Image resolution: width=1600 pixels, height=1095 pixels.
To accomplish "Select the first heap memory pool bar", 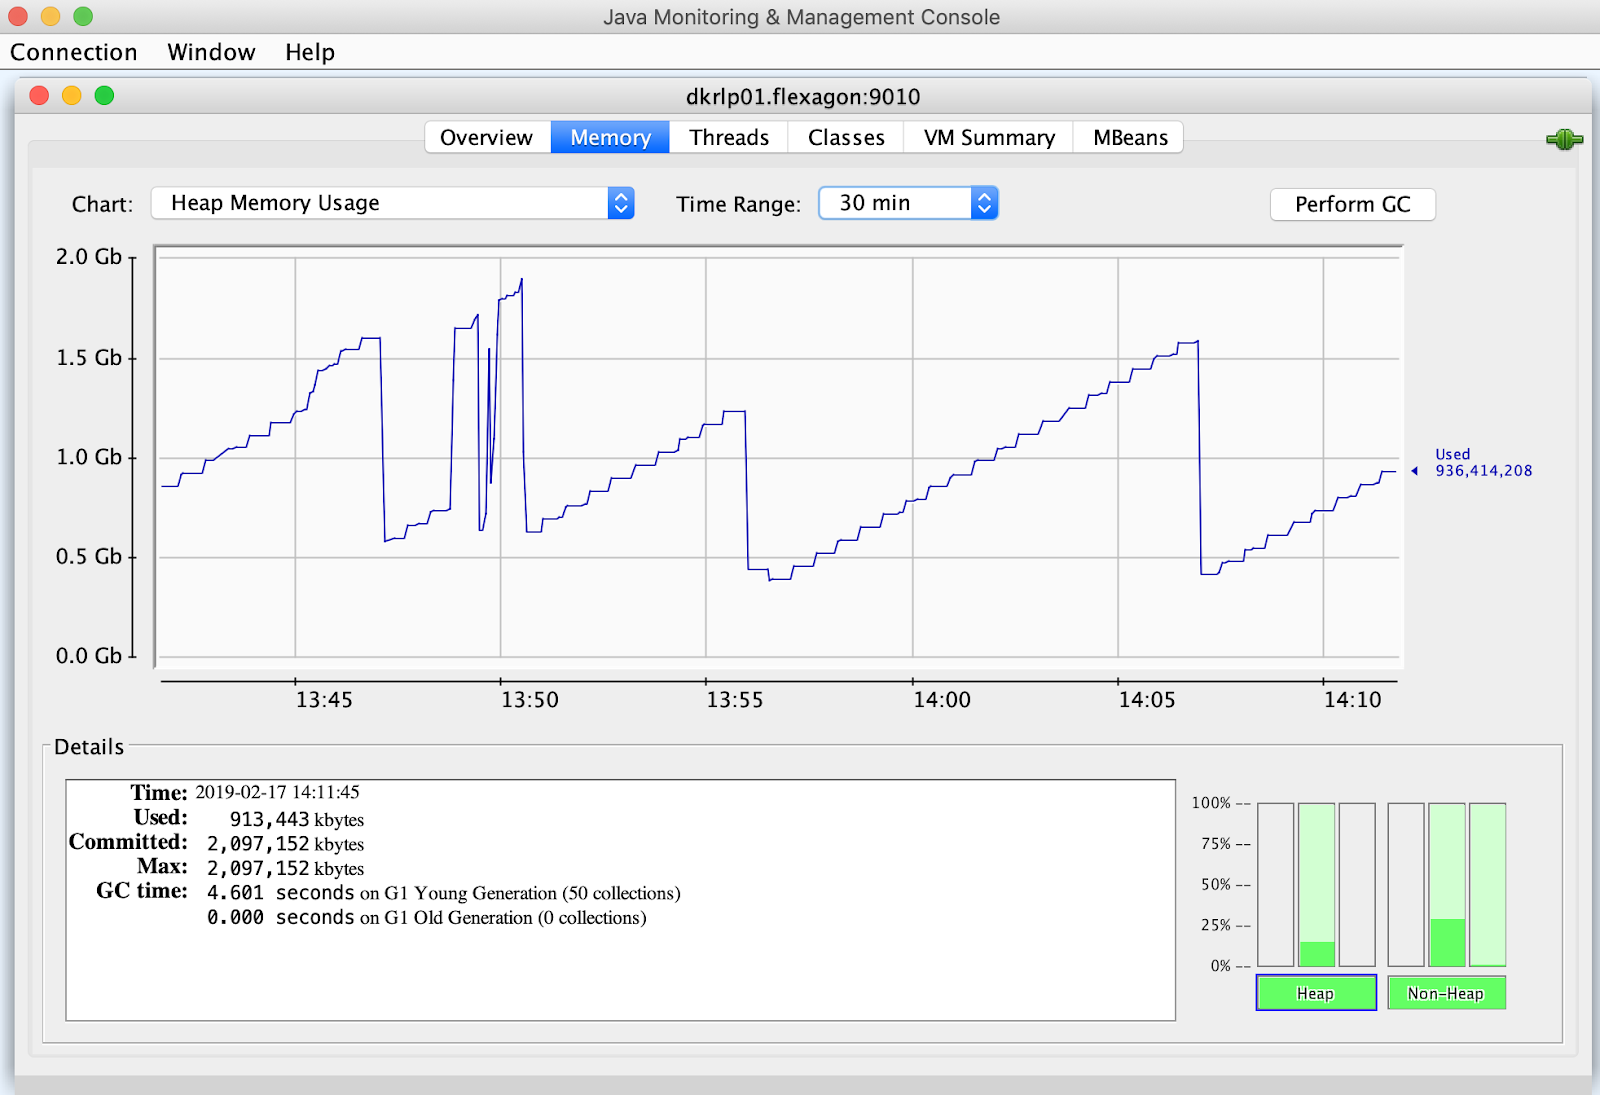I will (x=1275, y=884).
